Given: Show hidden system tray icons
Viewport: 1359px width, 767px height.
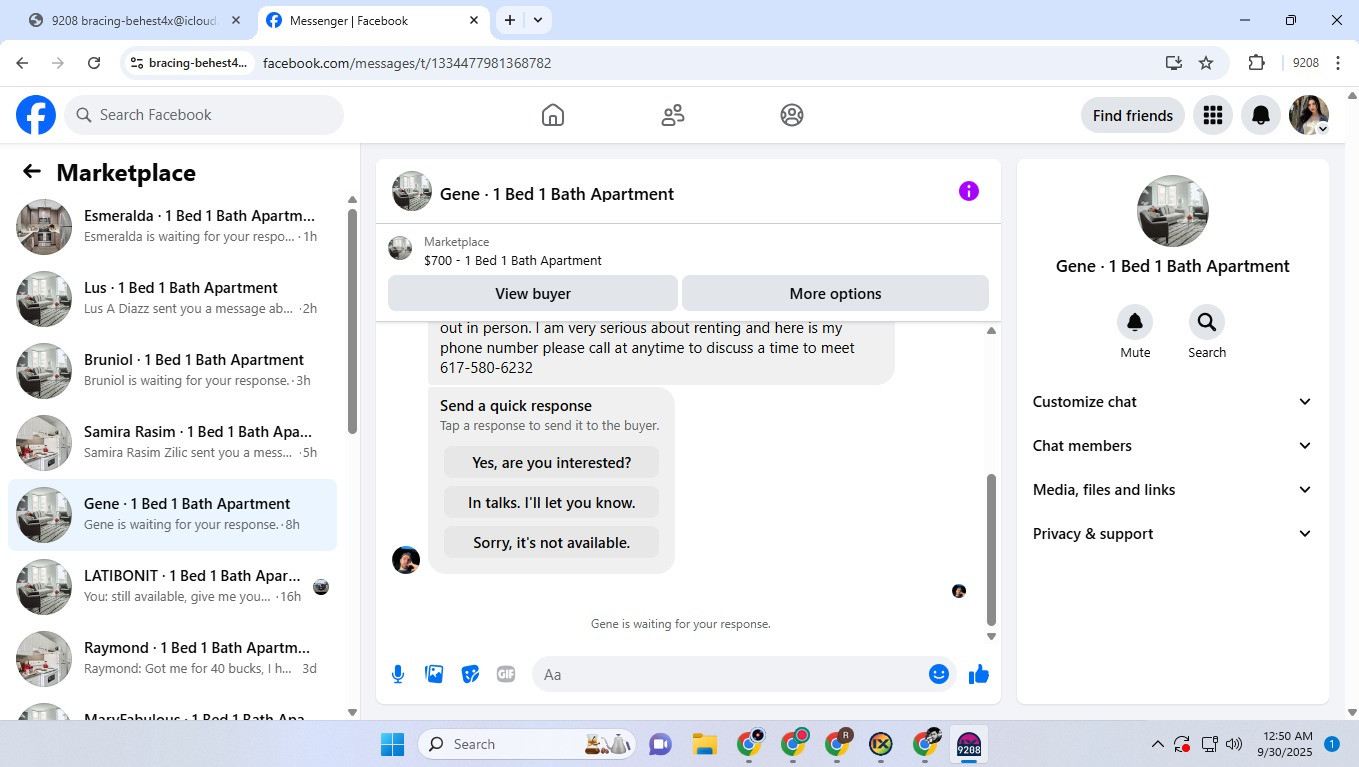Looking at the screenshot, I should (x=1158, y=744).
